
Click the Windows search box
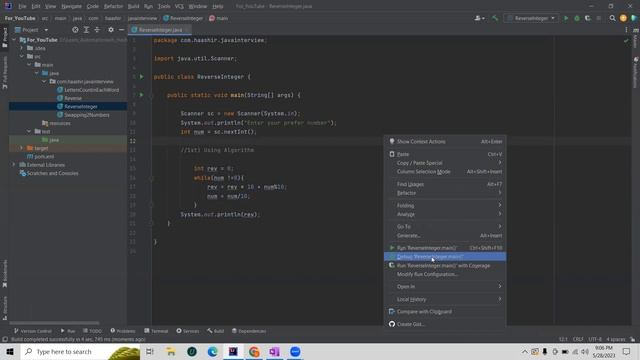point(80,351)
